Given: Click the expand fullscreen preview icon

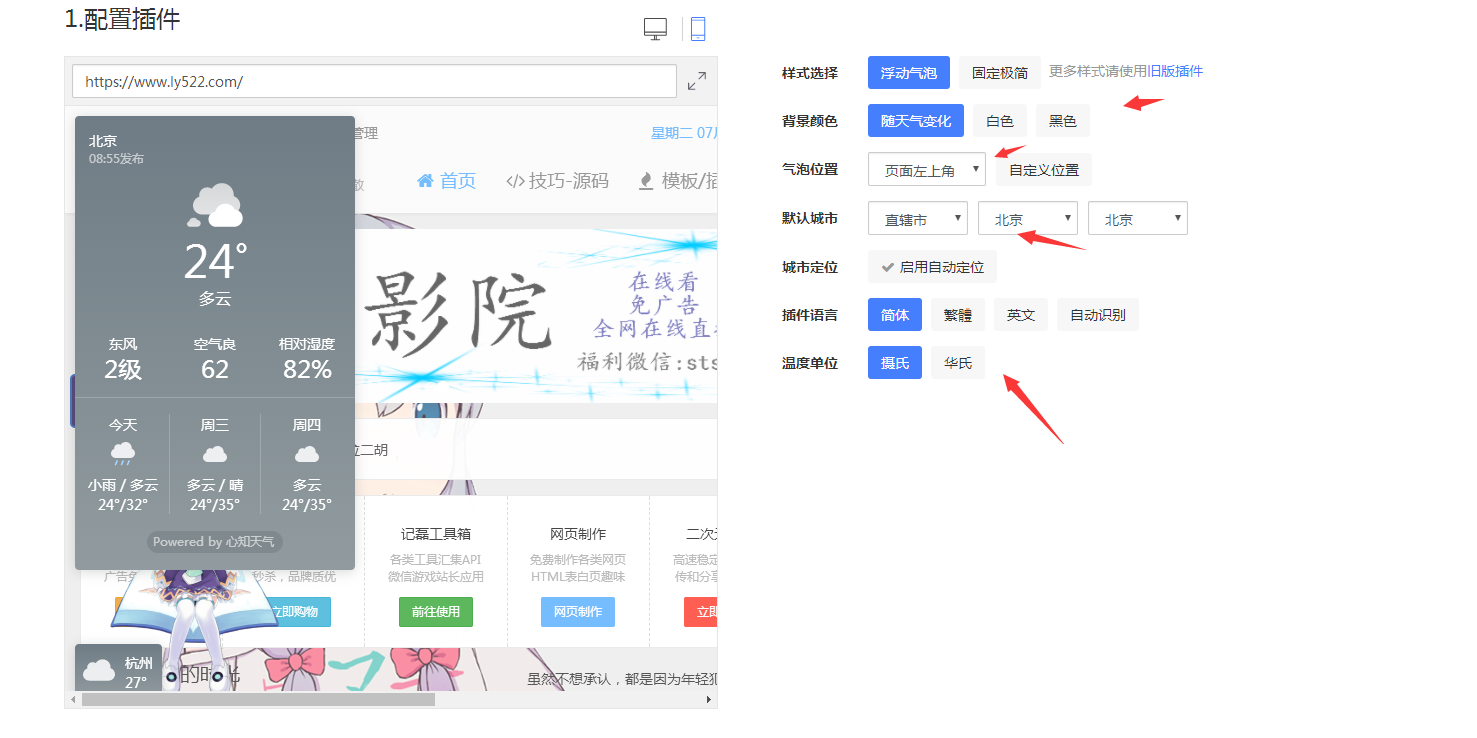Looking at the screenshot, I should point(697,81).
